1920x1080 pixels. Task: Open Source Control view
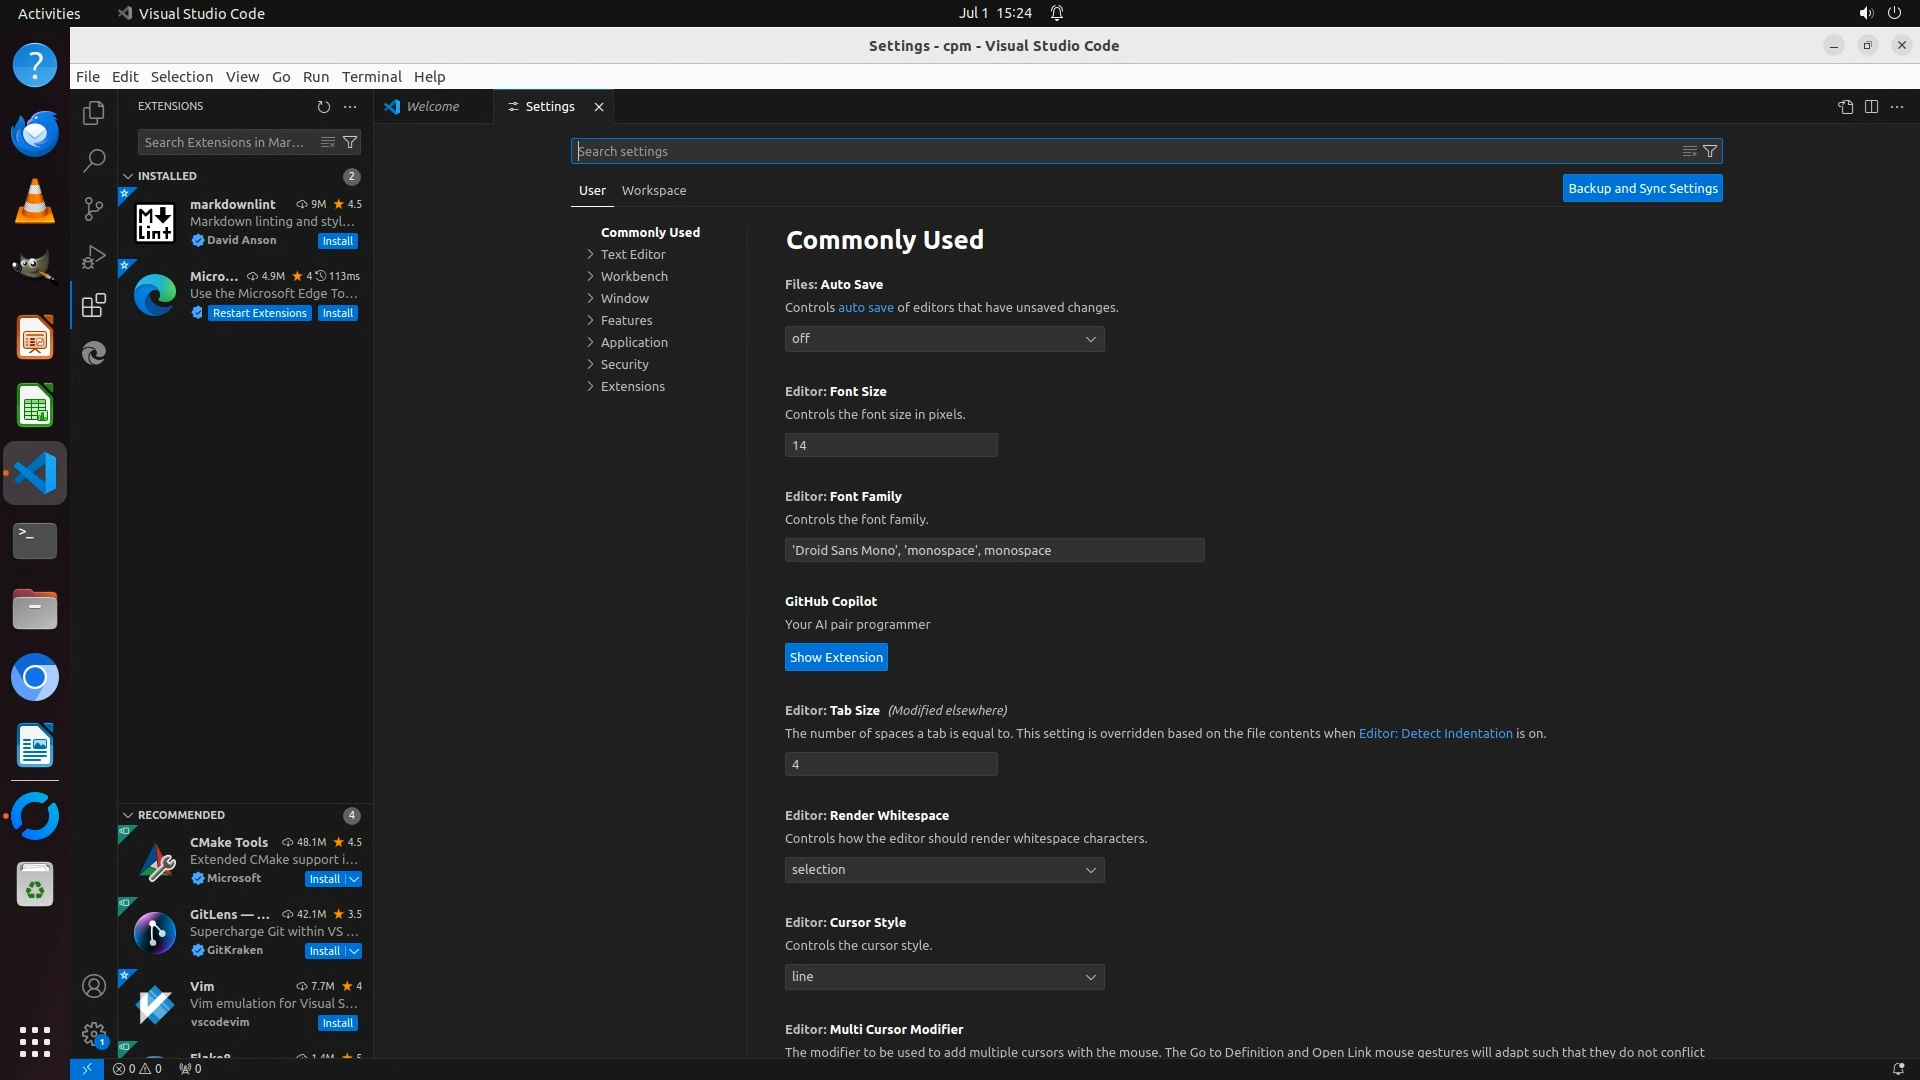pos(94,208)
